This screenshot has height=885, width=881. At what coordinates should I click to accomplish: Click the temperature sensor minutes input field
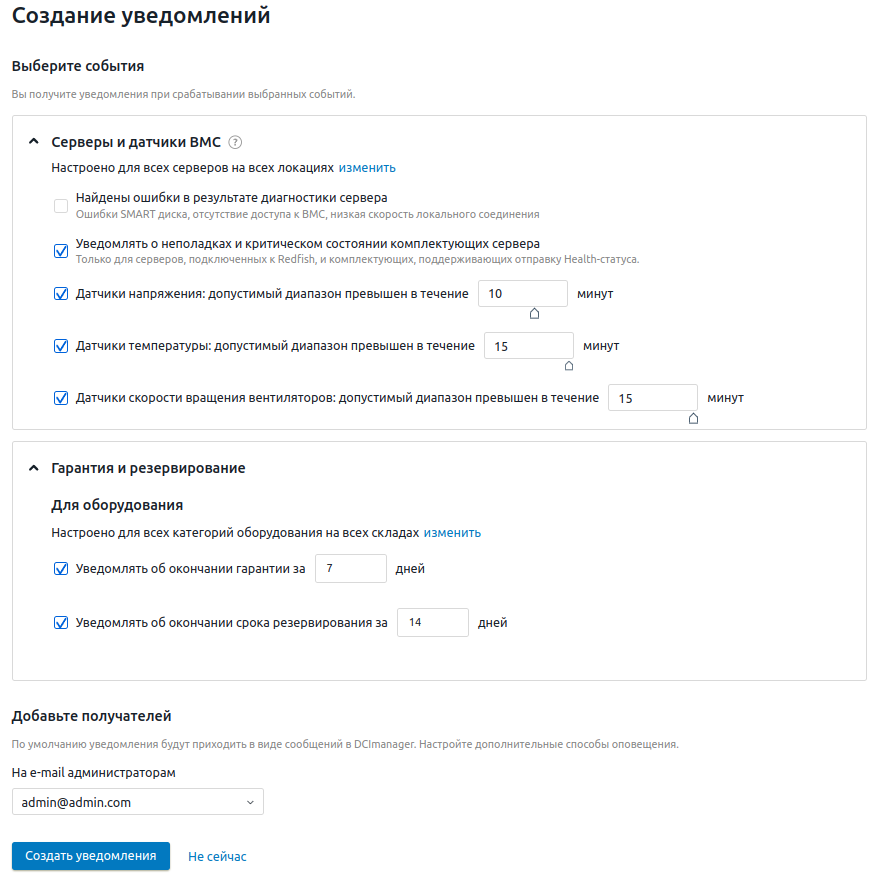coord(528,346)
